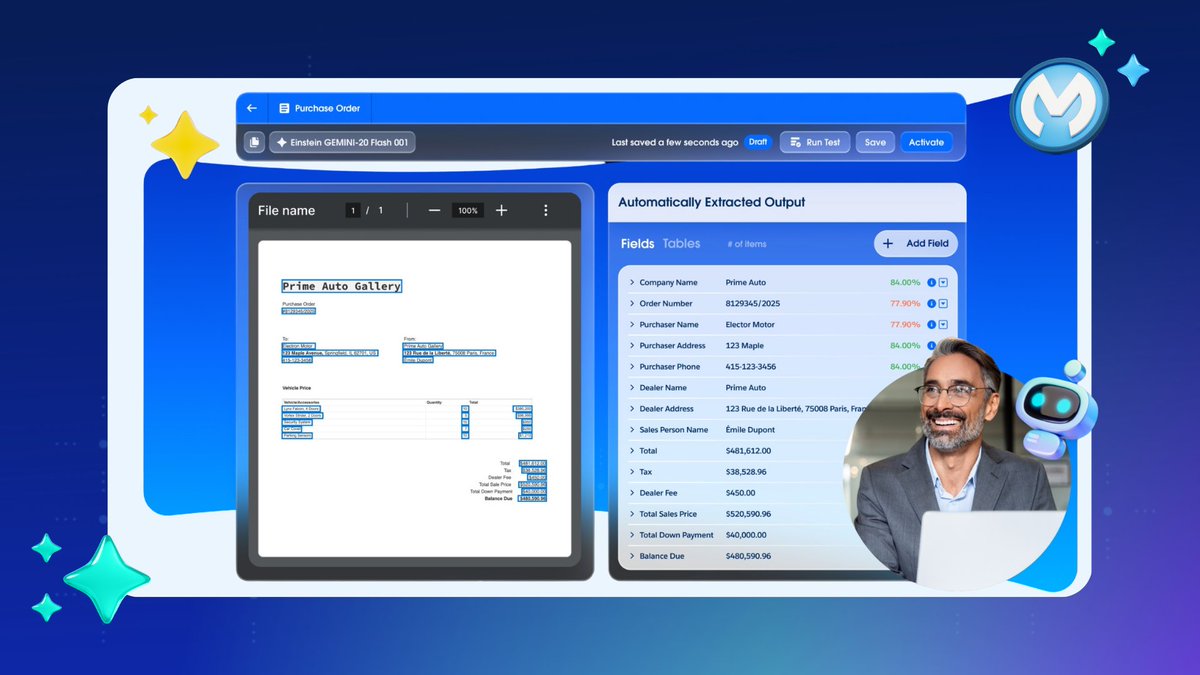Click the info icon on Order Number row
The image size is (1200, 675).
(931, 303)
